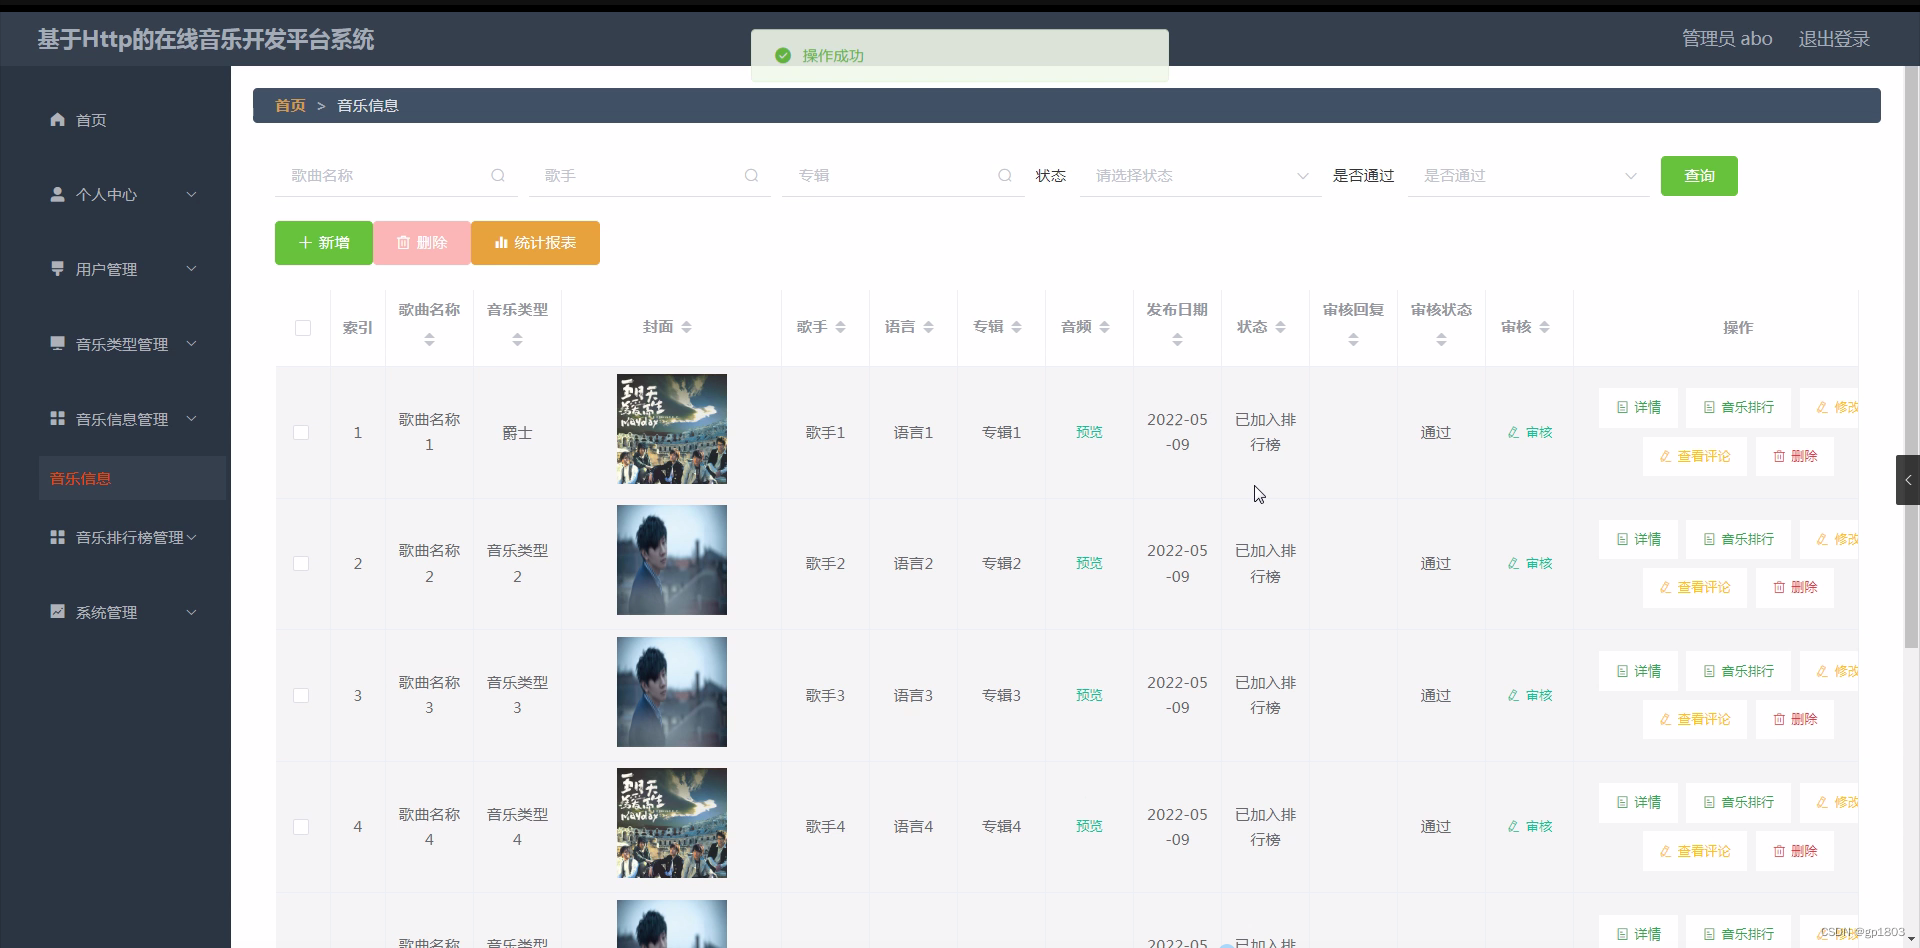This screenshot has height=948, width=1920.
Task: Click success check icon in notification
Action: (783, 56)
